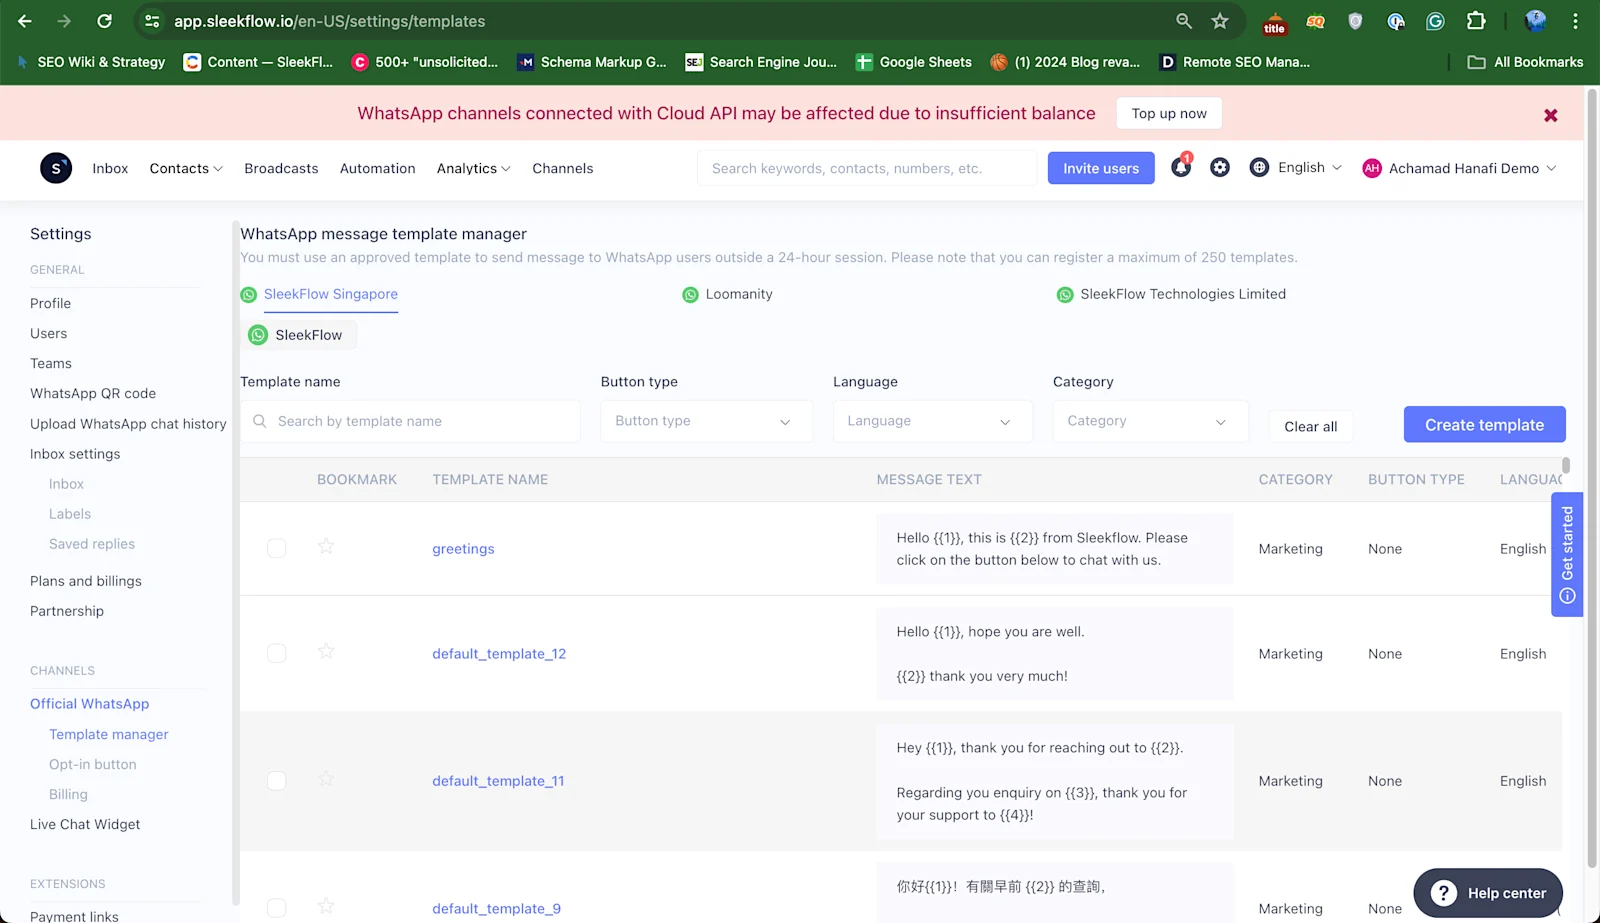The image size is (1600, 923).
Task: Open the Google Sheets bookmark
Action: pos(914,62)
